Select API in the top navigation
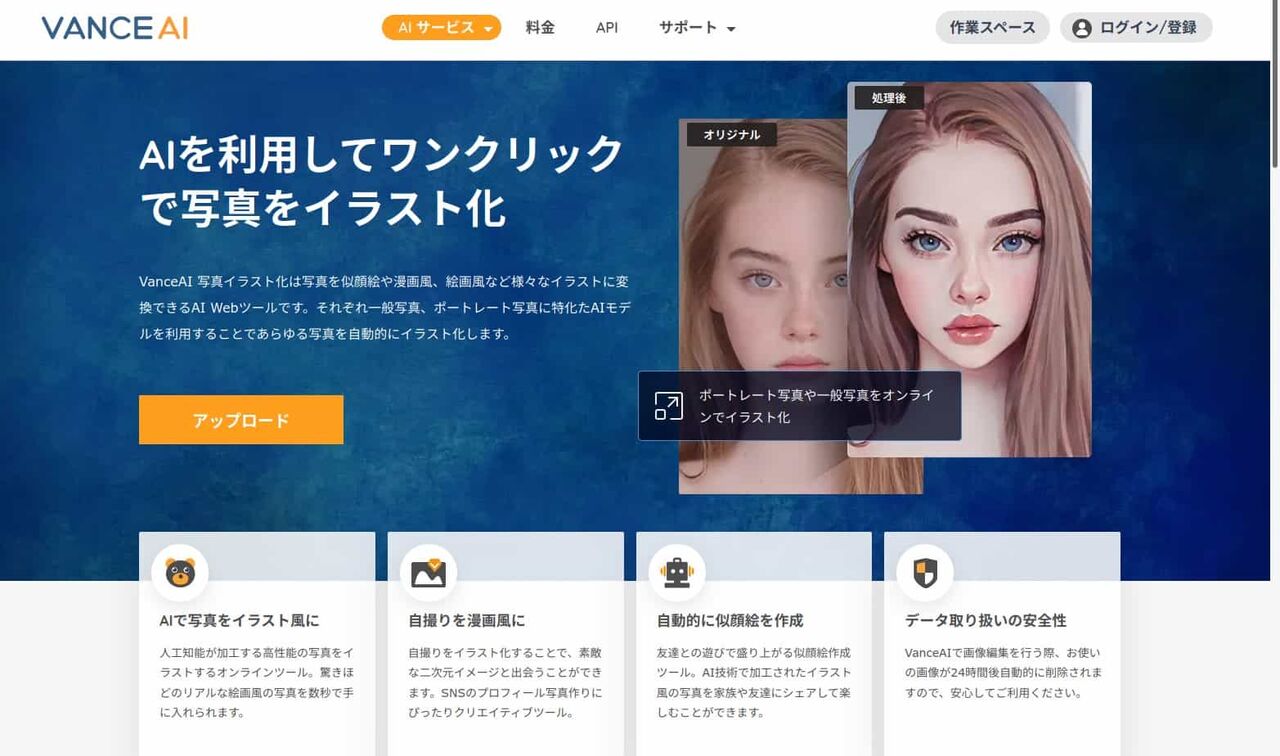 coord(606,28)
